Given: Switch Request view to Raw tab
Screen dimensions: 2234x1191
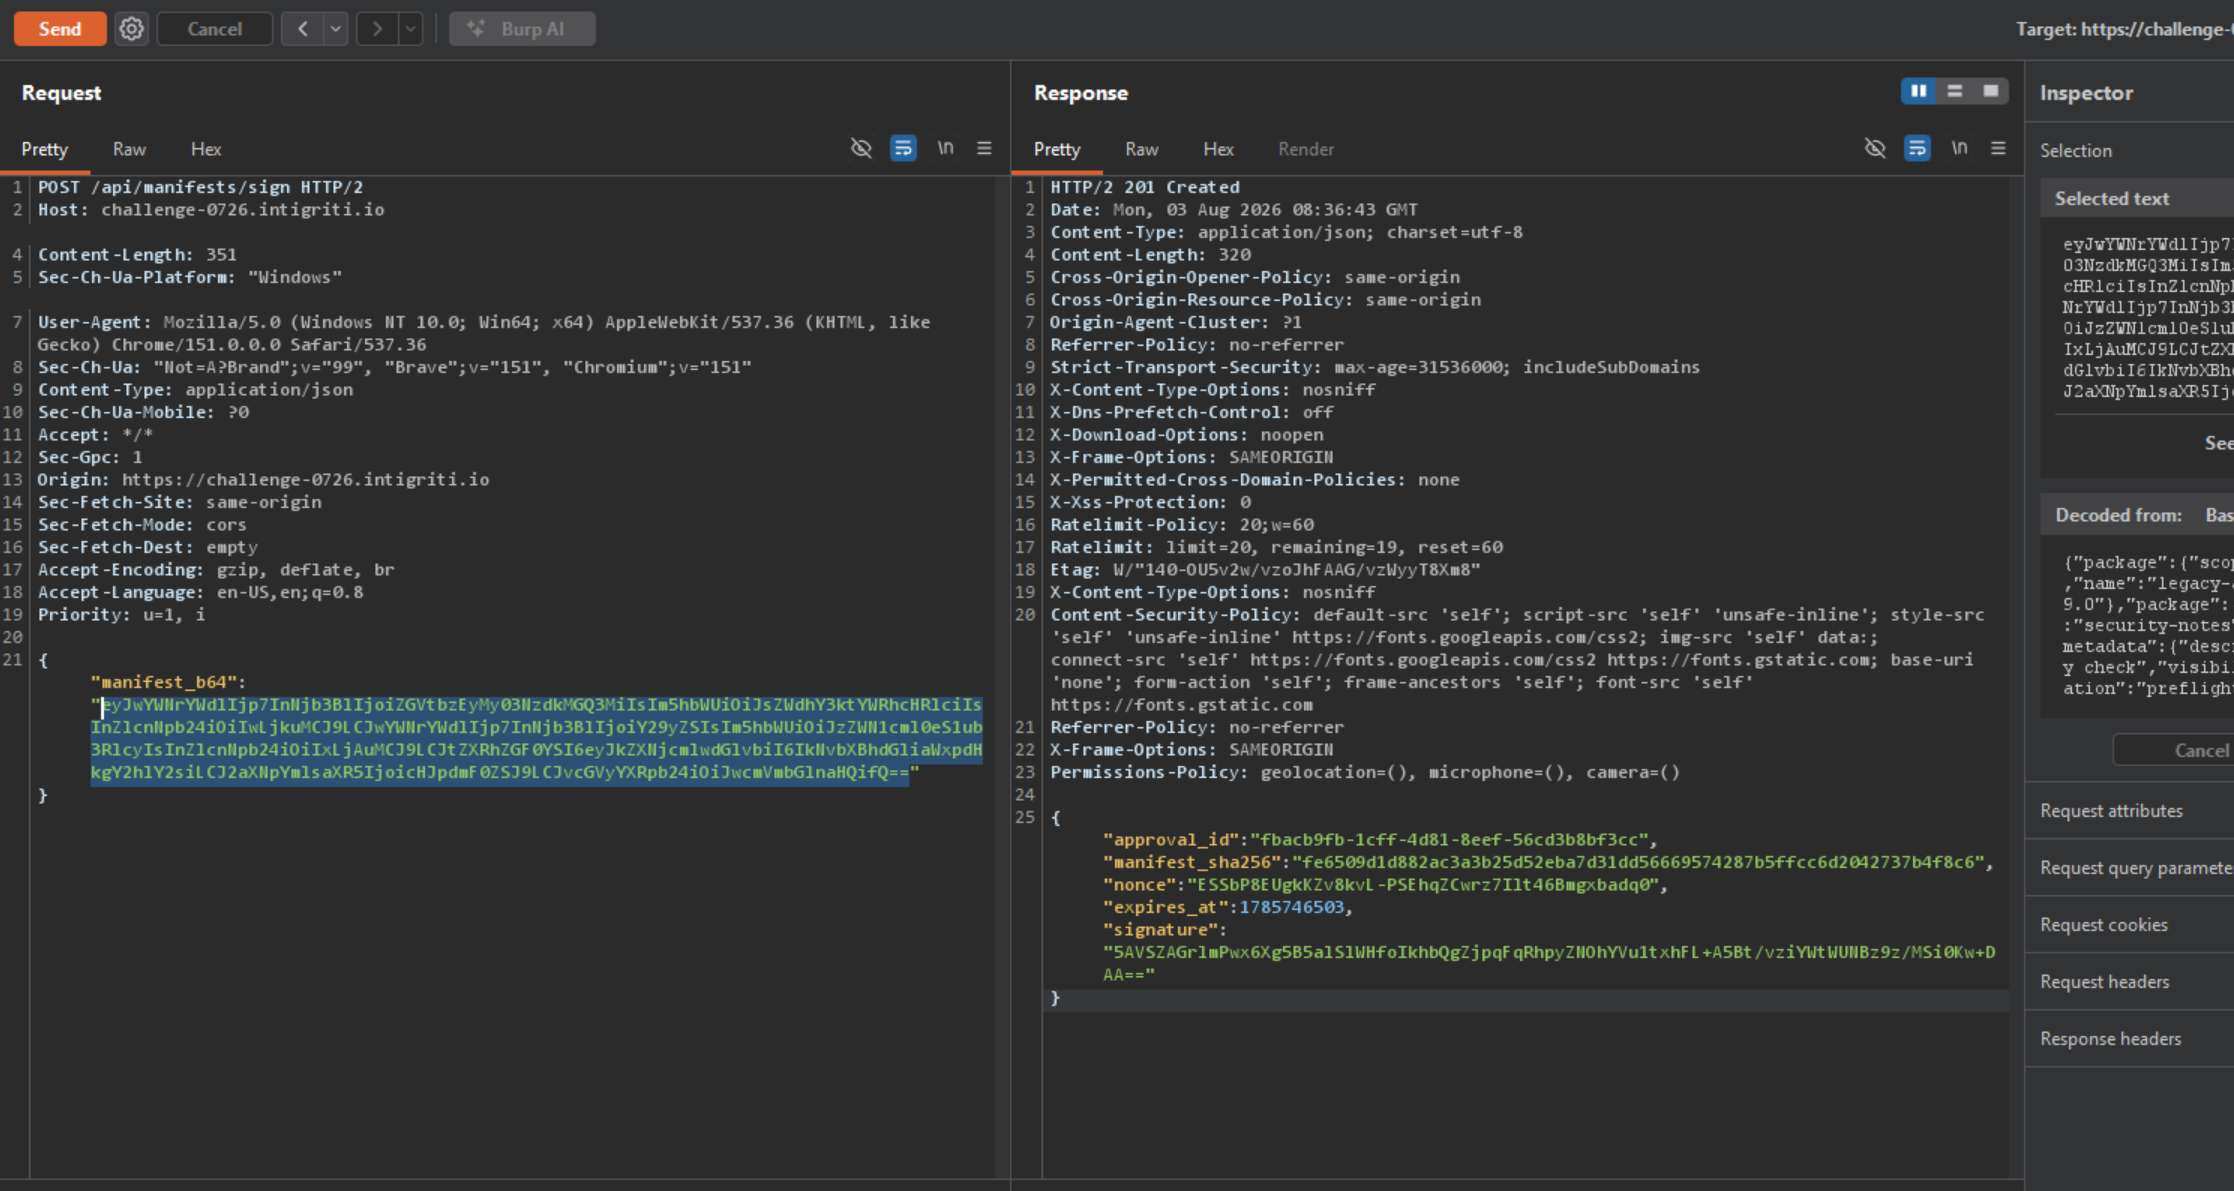Looking at the screenshot, I should (129, 149).
